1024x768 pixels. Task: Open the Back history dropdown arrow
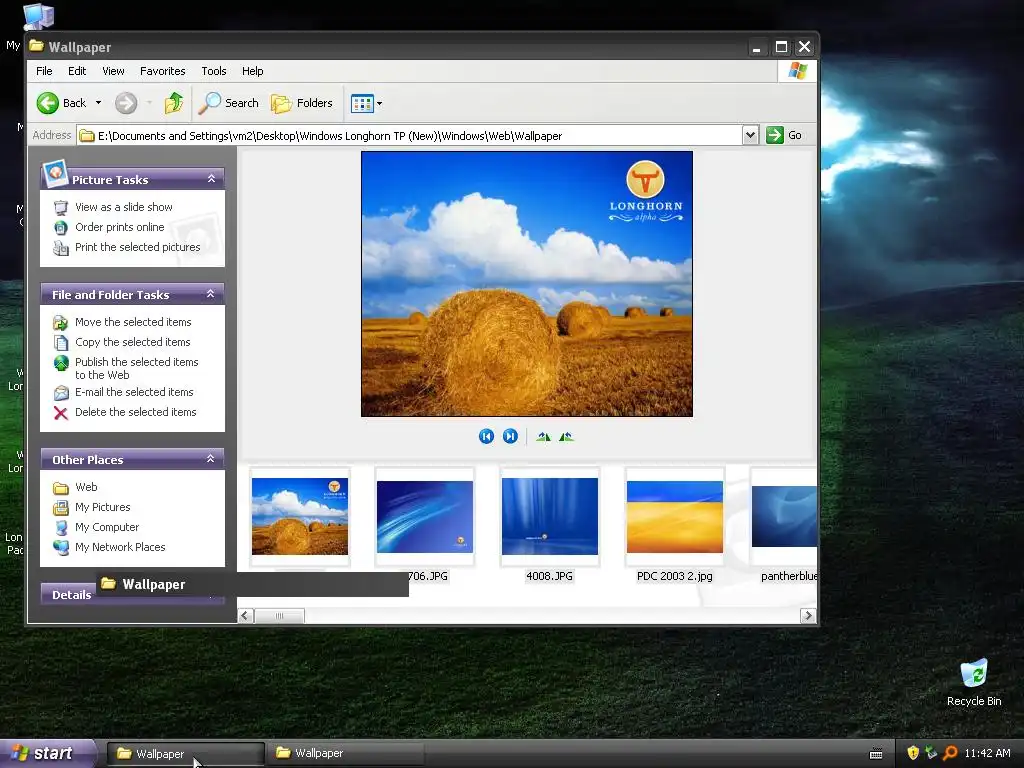(99, 103)
